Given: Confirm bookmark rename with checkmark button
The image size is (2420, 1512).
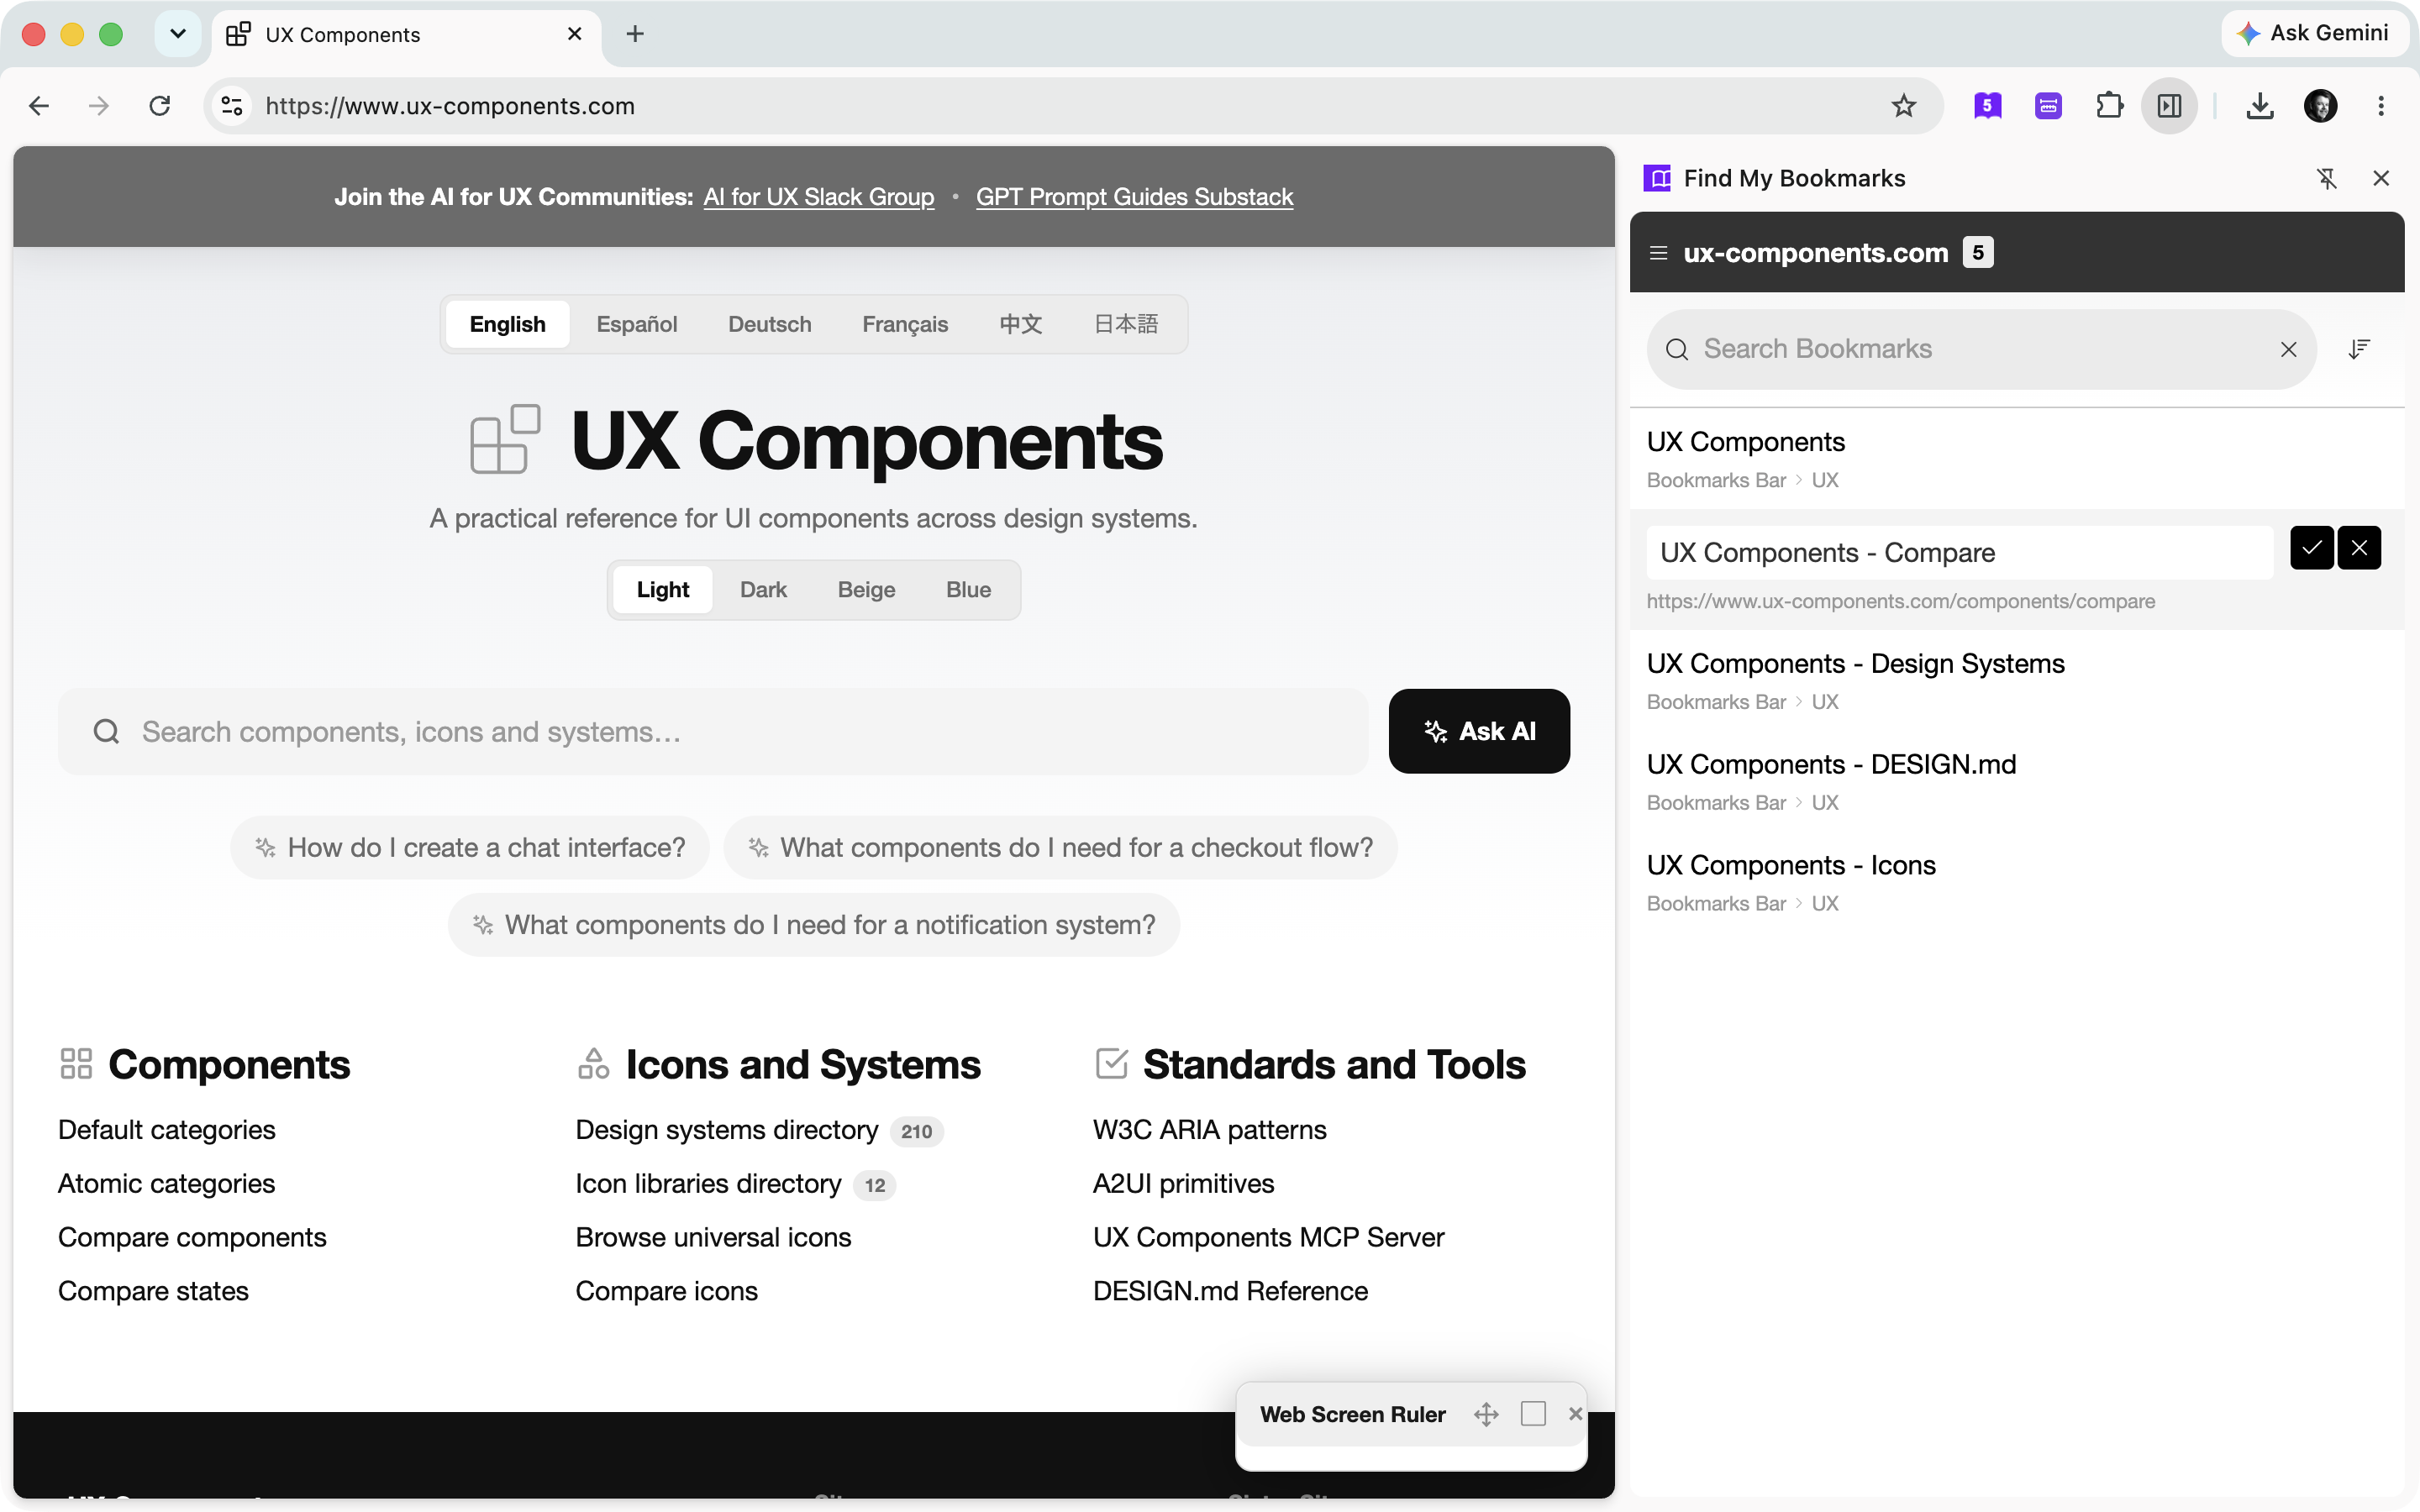Looking at the screenshot, I should coord(2312,548).
